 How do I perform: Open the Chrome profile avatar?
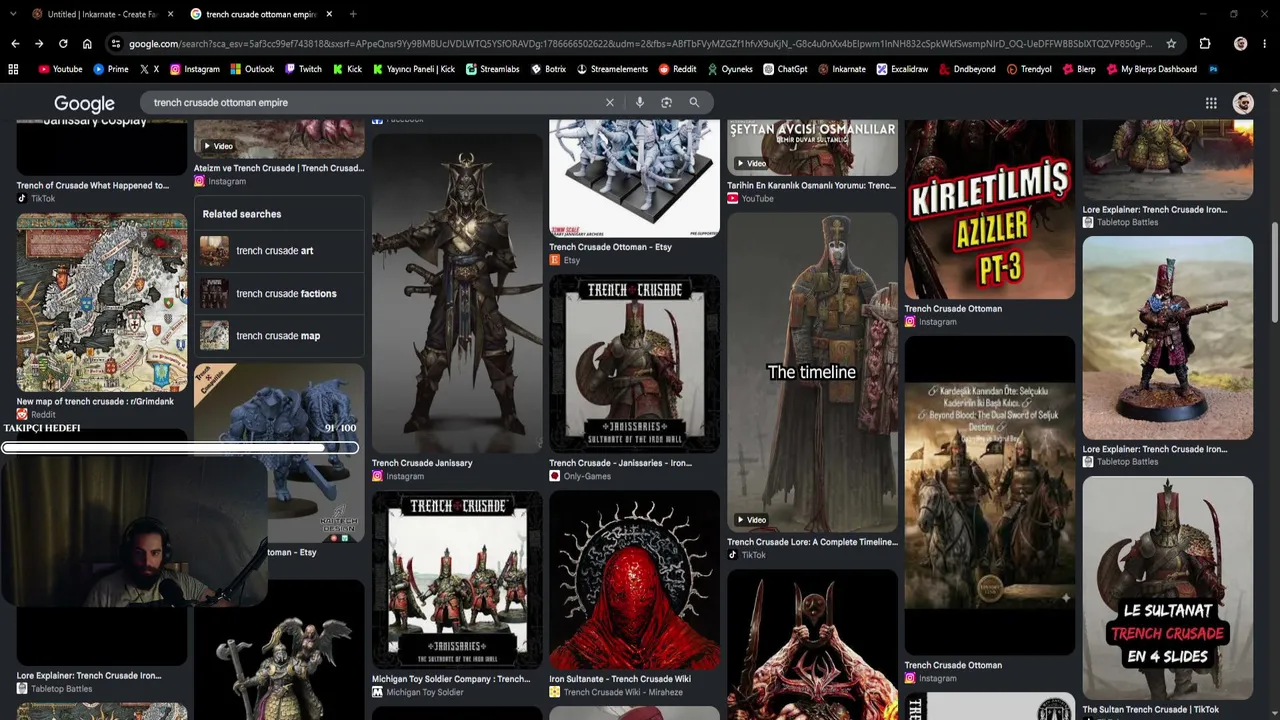1241,44
